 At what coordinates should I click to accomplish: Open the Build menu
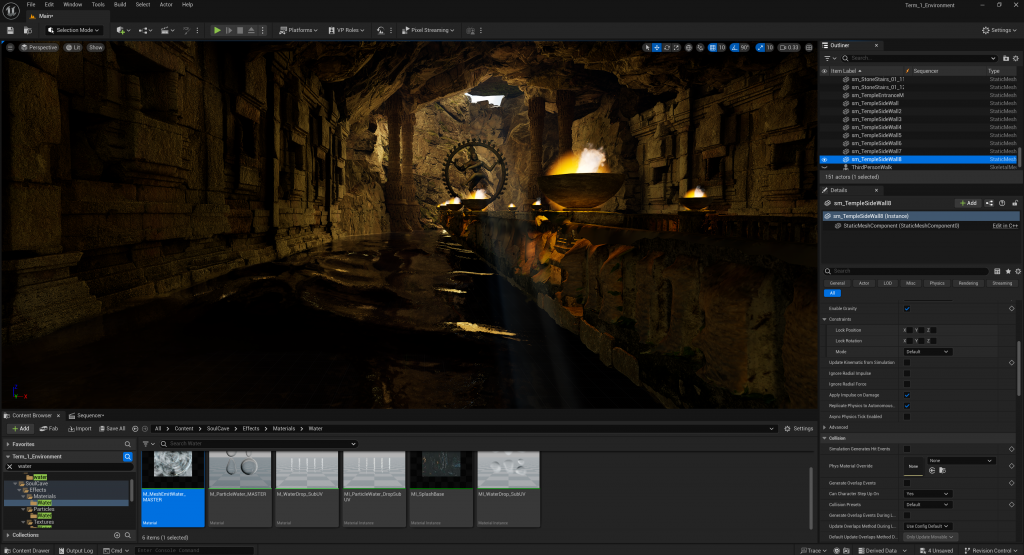pyautogui.click(x=120, y=5)
